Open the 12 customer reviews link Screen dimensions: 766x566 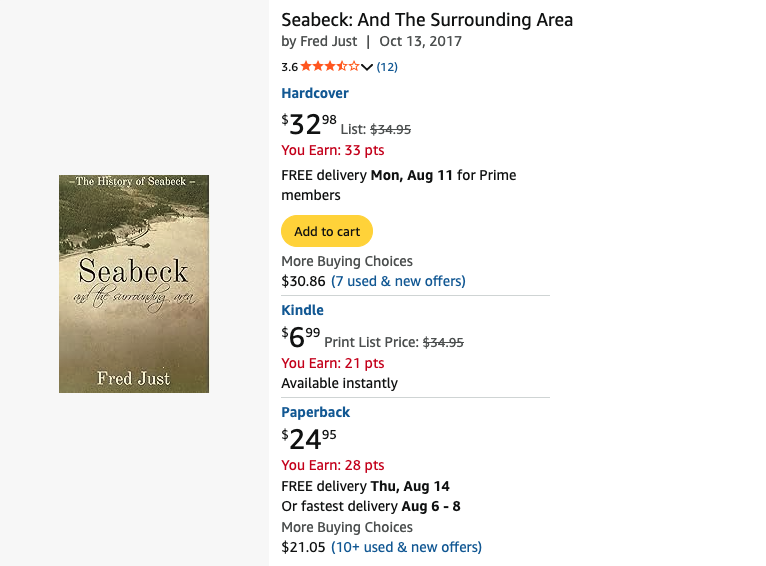pos(387,67)
